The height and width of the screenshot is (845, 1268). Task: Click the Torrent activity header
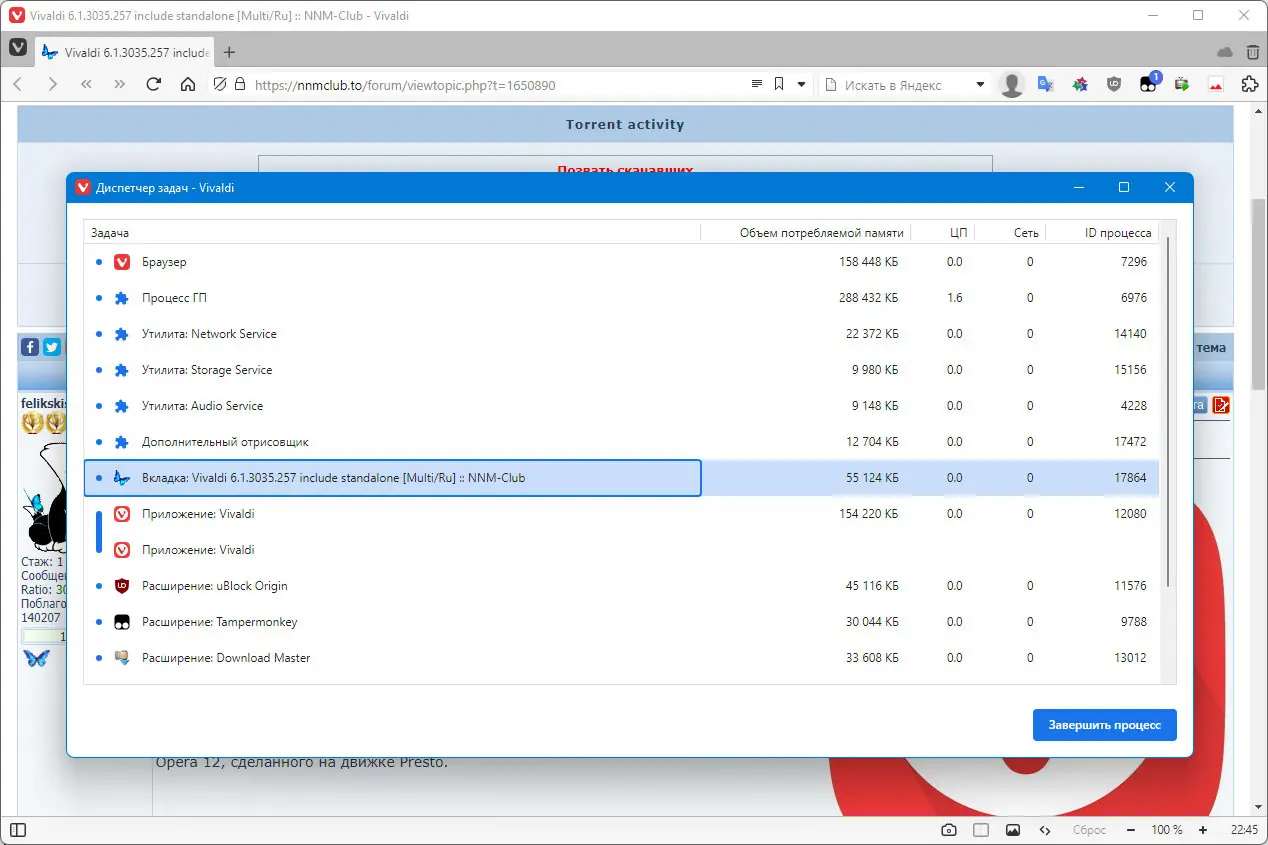click(x=625, y=125)
